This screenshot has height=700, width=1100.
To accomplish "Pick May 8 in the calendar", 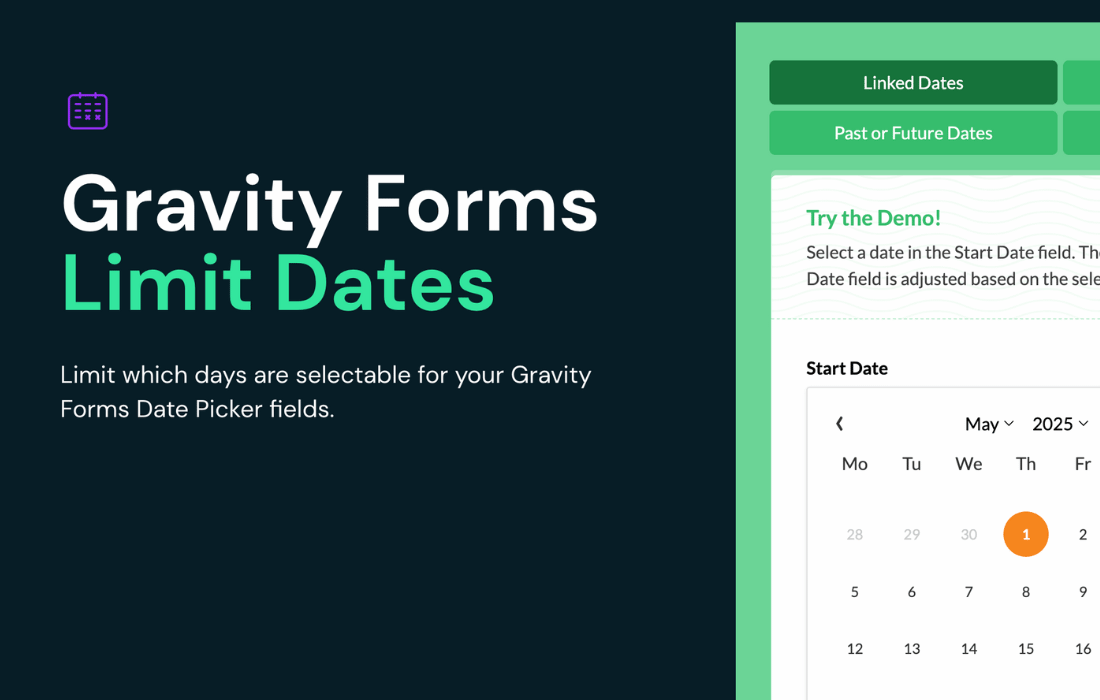I will [1026, 592].
